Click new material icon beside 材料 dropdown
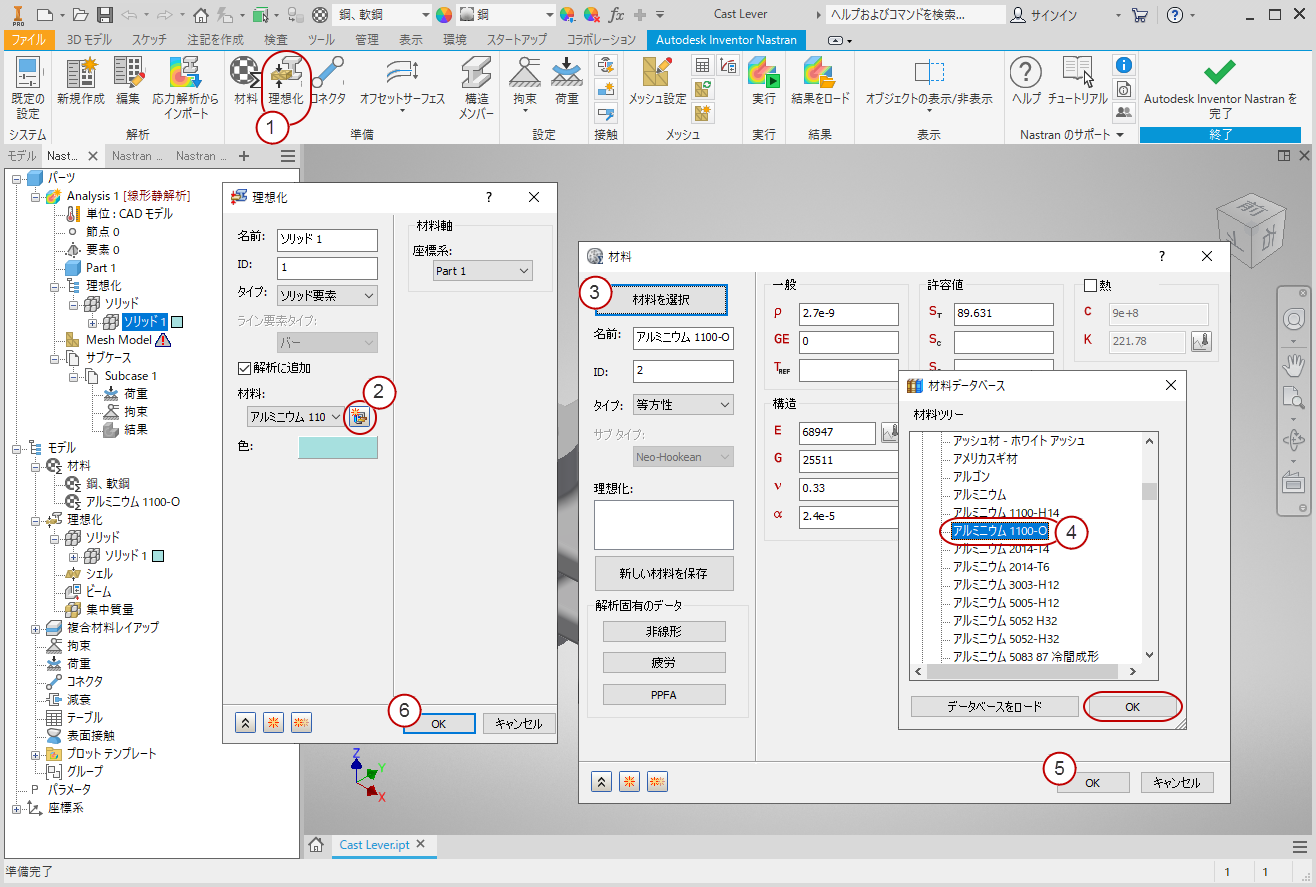The image size is (1316, 887). pyautogui.click(x=360, y=417)
